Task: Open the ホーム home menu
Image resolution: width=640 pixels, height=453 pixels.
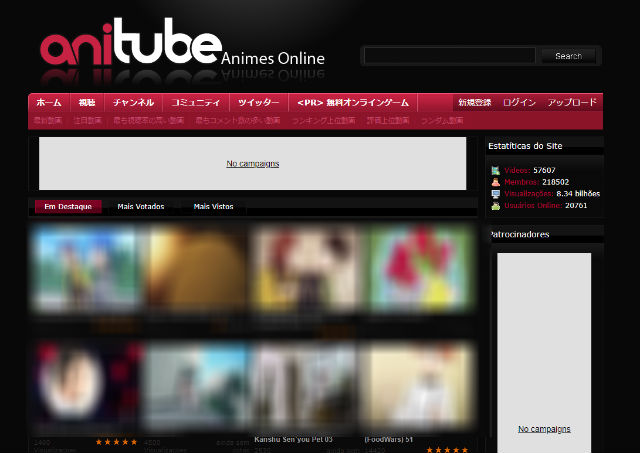Action: point(49,102)
